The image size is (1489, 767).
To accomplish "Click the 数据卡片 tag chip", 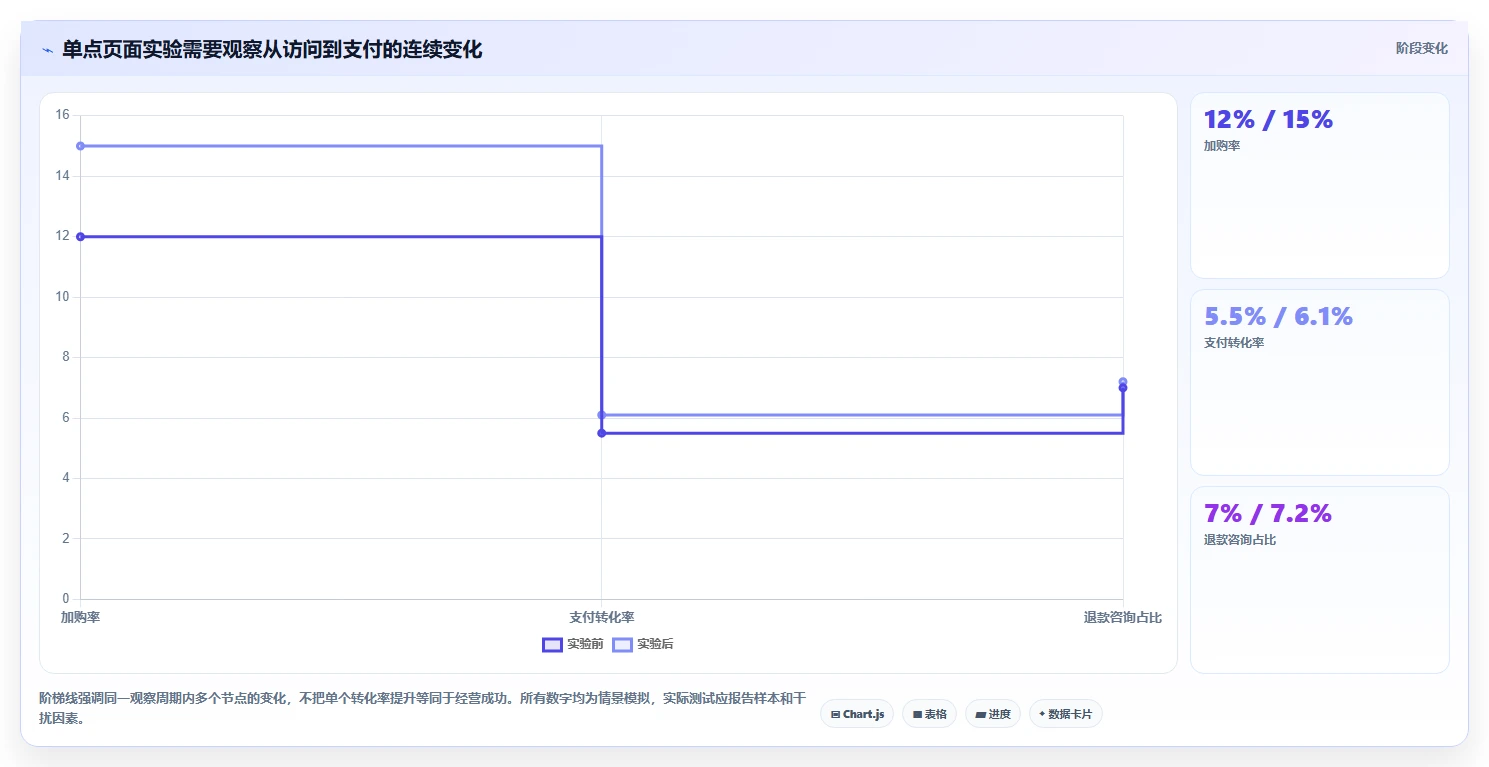I will pos(1065,714).
